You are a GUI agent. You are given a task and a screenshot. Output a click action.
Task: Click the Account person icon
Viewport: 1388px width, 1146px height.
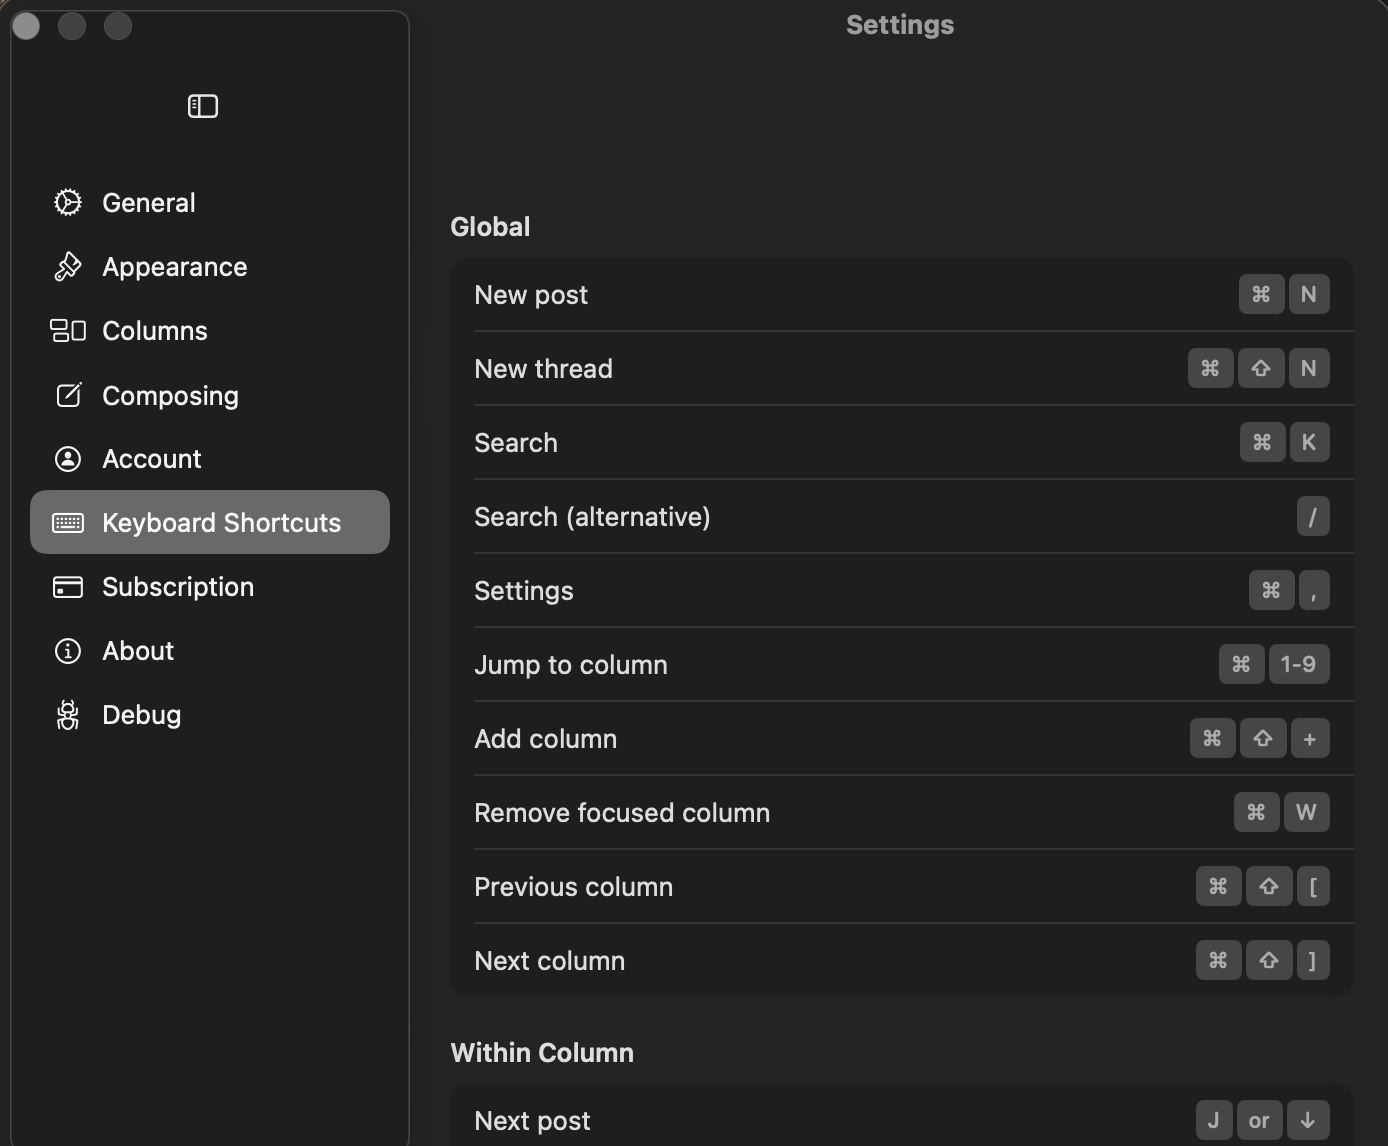click(67, 458)
